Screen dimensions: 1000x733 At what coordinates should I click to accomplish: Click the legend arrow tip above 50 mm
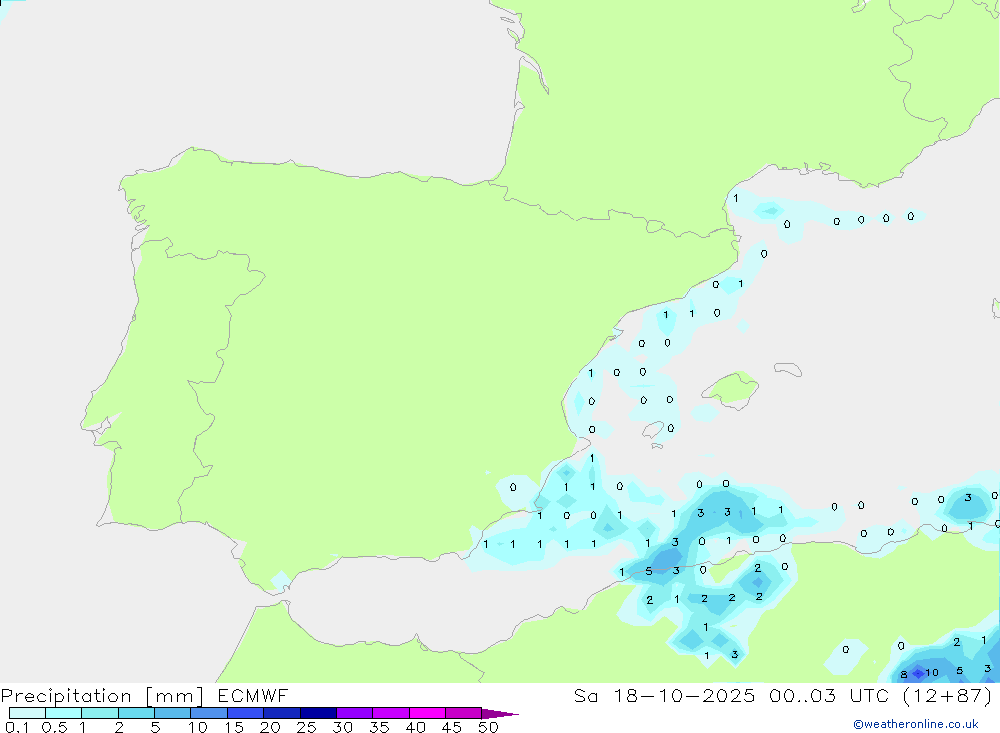coord(500,714)
